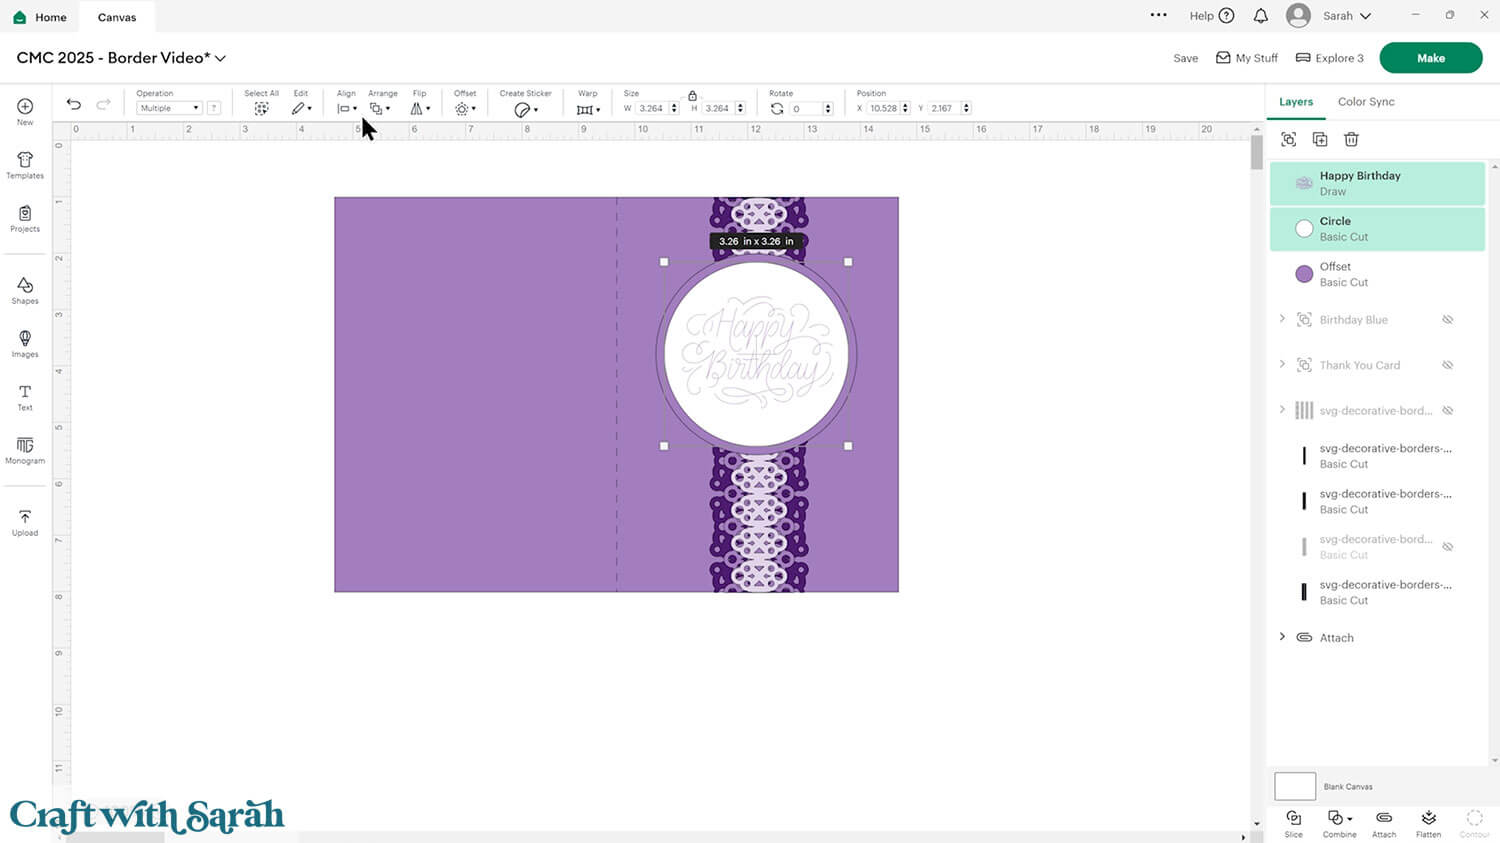Delete selected layer with trash icon
The image size is (1500, 843).
tap(1351, 139)
